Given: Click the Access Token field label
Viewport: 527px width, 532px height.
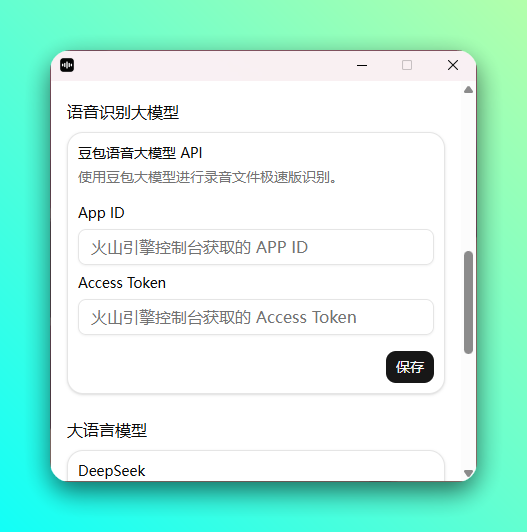Looking at the screenshot, I should tap(122, 283).
